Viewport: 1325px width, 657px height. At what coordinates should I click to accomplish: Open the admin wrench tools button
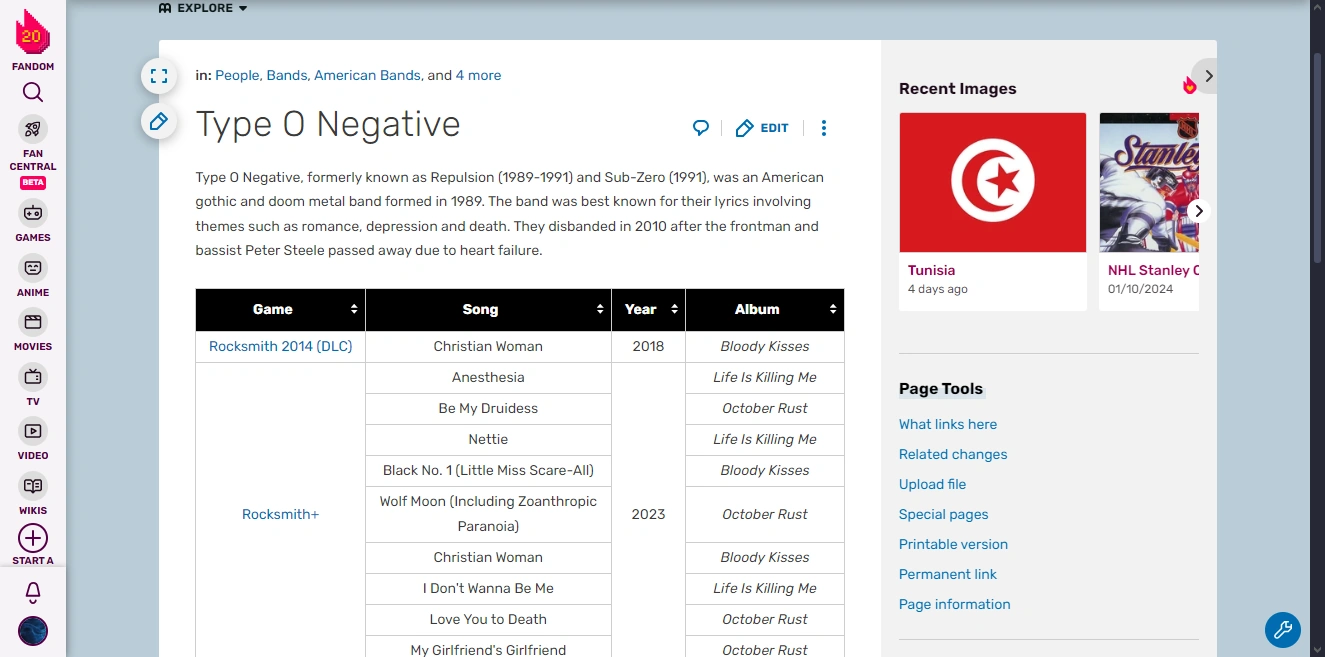(1283, 630)
